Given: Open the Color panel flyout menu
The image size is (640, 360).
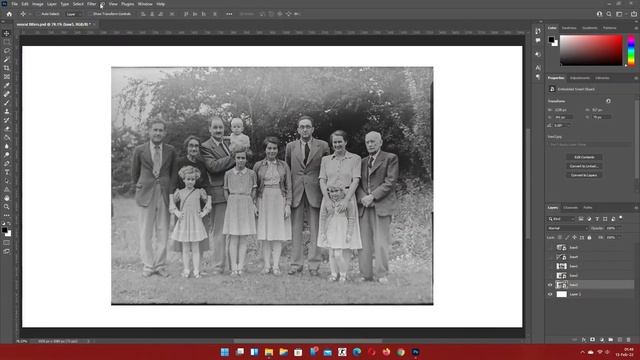Looking at the screenshot, I should click(x=636, y=28).
